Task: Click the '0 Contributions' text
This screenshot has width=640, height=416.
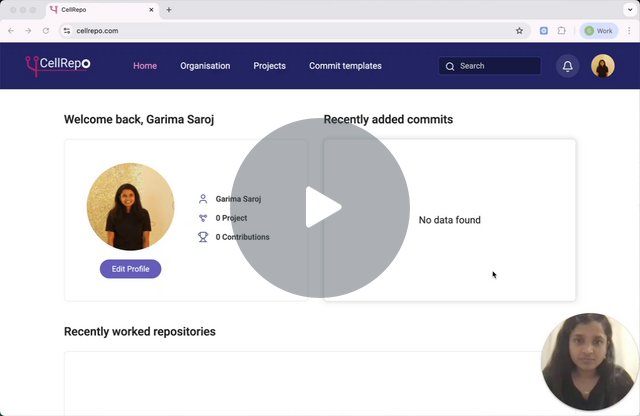Action: pyautogui.click(x=242, y=237)
